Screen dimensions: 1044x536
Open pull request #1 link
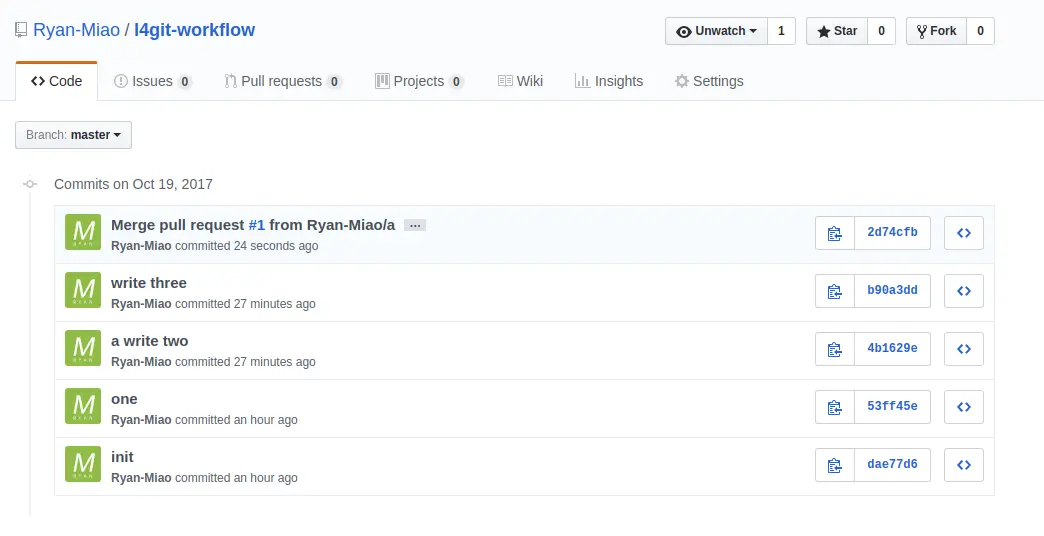coord(257,225)
